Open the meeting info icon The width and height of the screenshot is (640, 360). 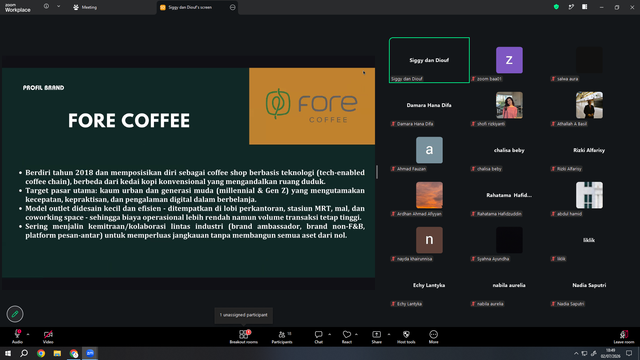pos(46,7)
